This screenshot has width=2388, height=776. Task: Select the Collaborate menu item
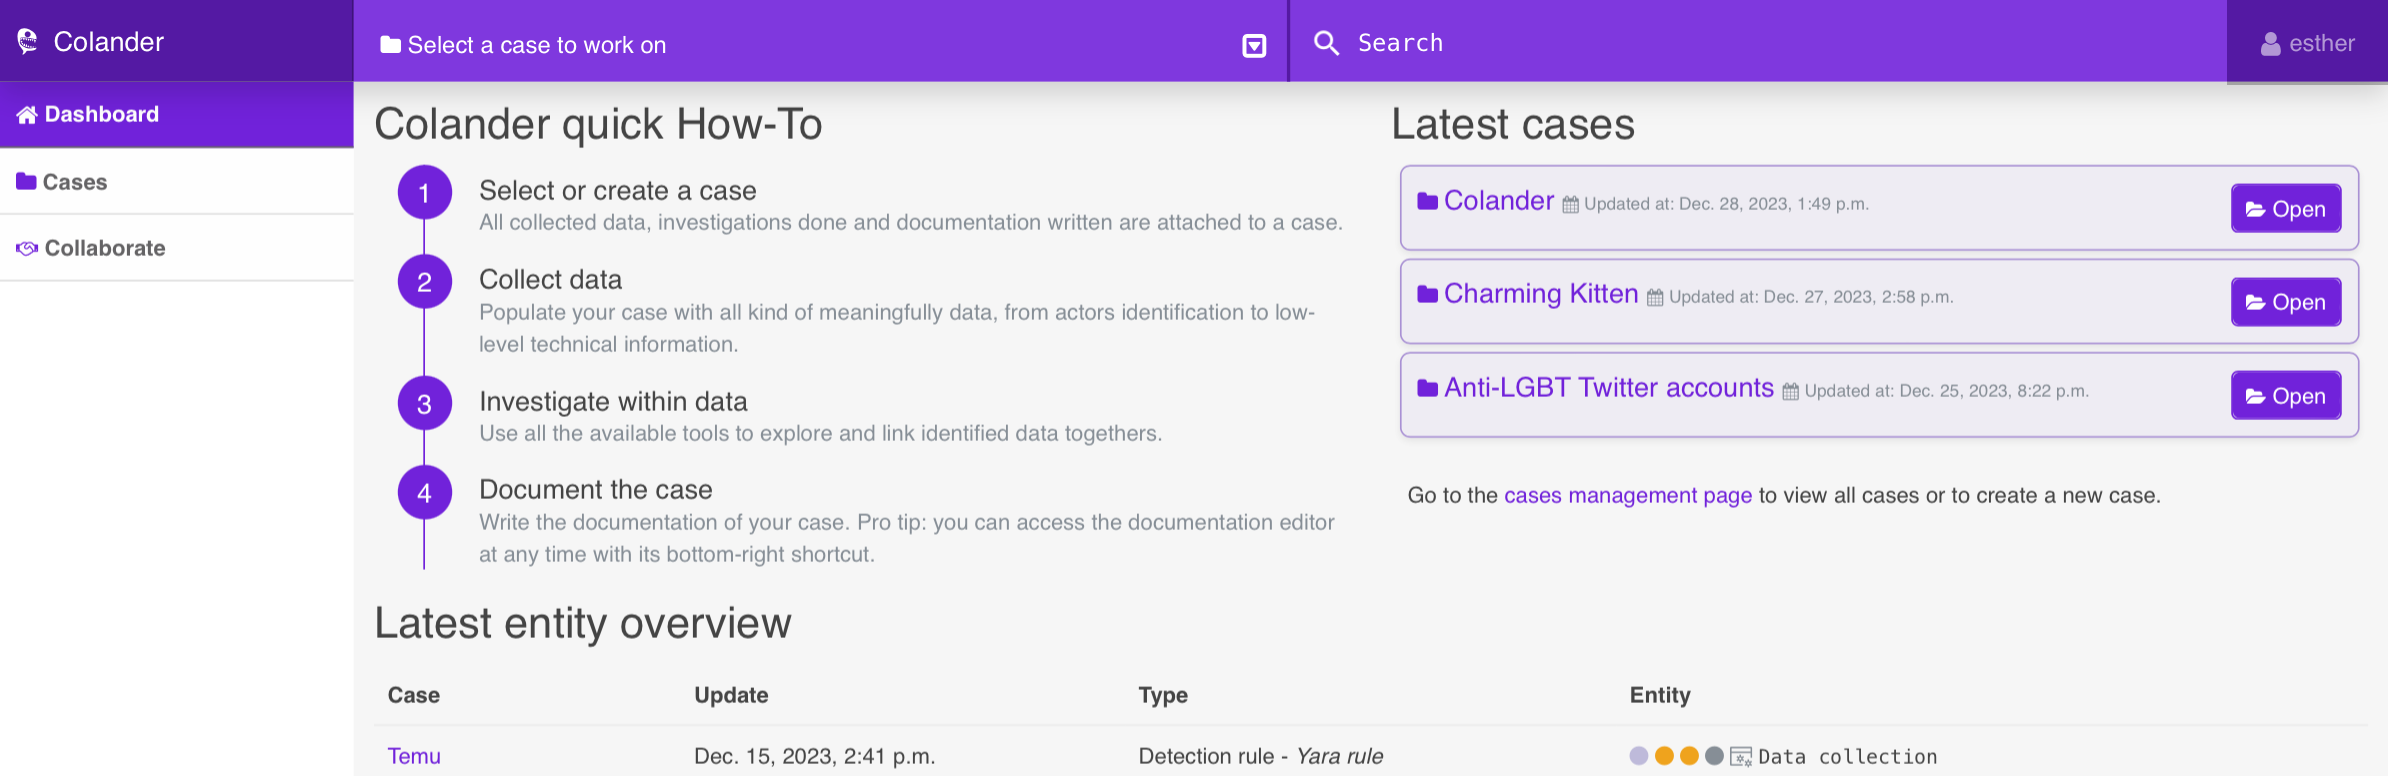pyautogui.click(x=177, y=248)
